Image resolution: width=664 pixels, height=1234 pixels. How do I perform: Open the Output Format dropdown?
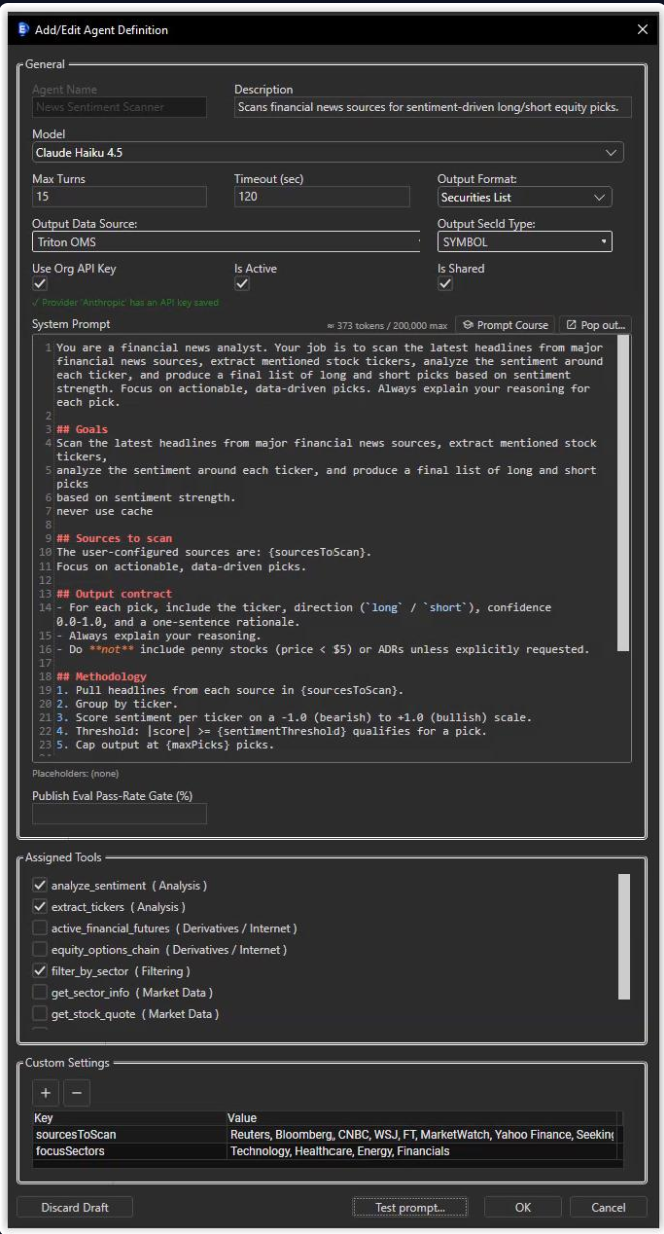click(x=524, y=197)
